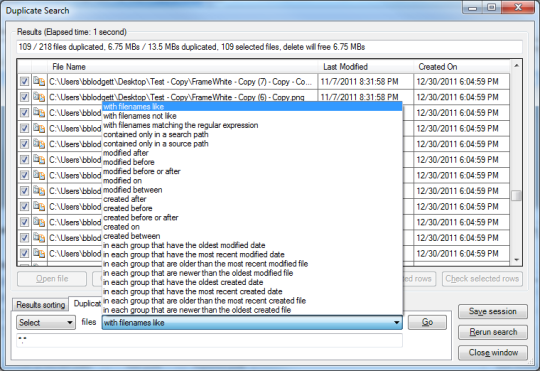The width and height of the screenshot is (540, 371).
Task: Click the Duplicate tab beside Results sorting
Action: click(86, 303)
